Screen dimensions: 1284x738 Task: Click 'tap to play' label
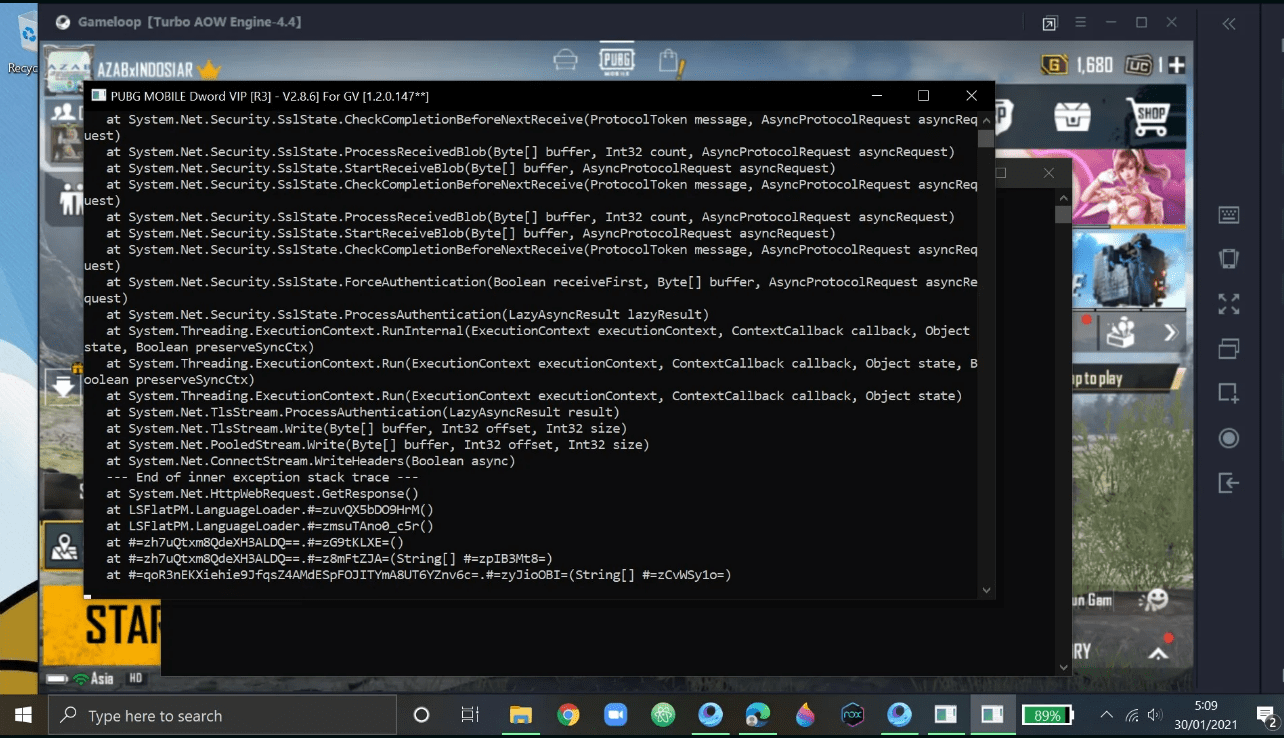[x=1097, y=379]
